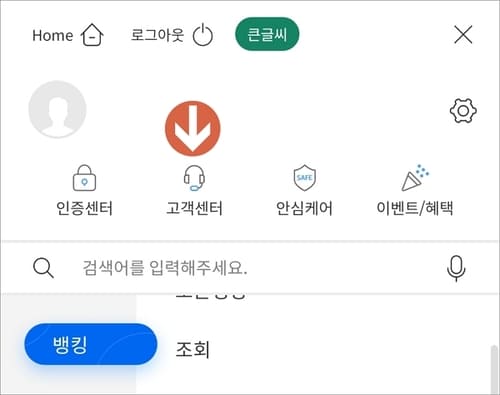Click the Home text link
Viewport: 500px width, 395px height.
coord(53,35)
